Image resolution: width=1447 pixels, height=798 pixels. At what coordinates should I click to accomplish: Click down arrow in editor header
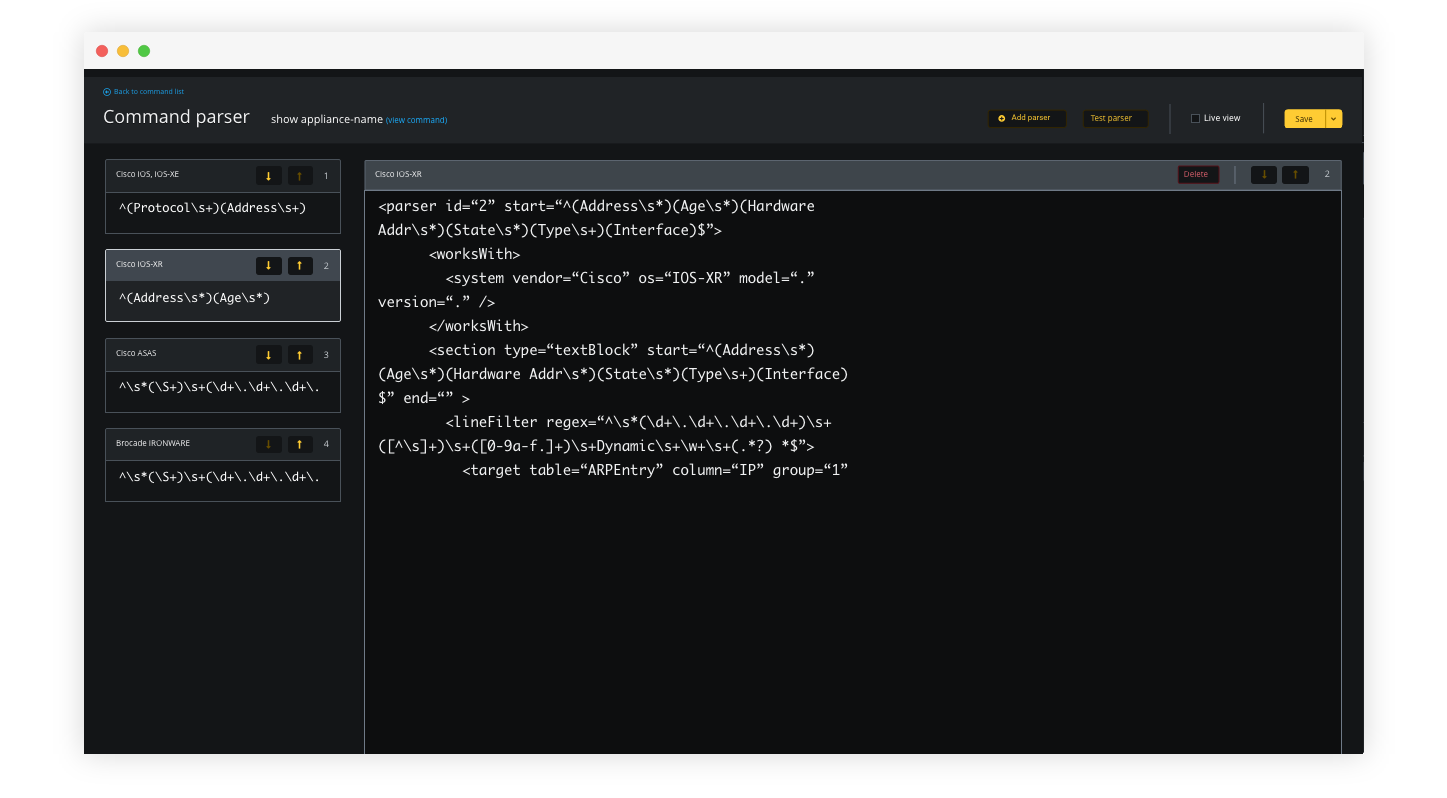pos(1264,174)
